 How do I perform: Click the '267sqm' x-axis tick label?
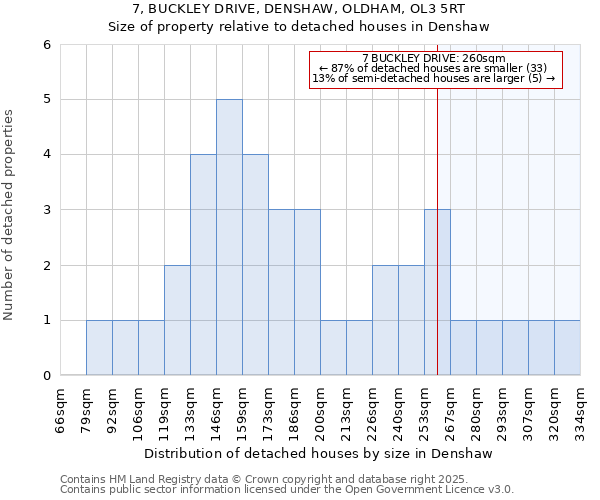(450, 414)
